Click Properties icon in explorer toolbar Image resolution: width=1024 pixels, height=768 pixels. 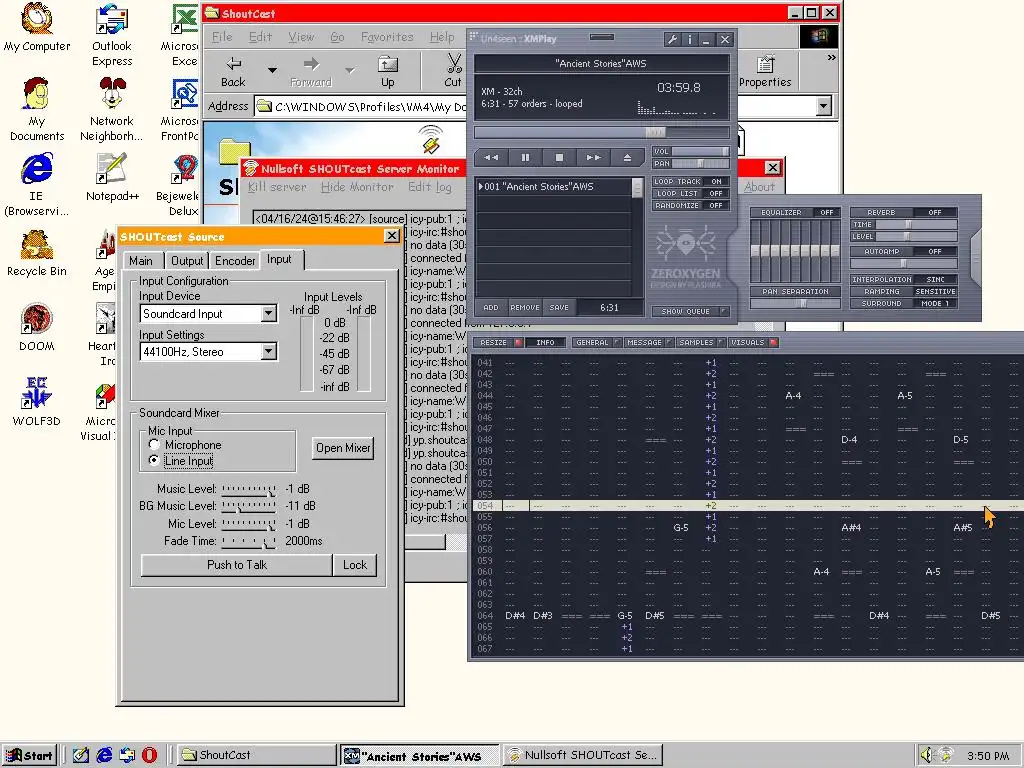click(x=765, y=72)
